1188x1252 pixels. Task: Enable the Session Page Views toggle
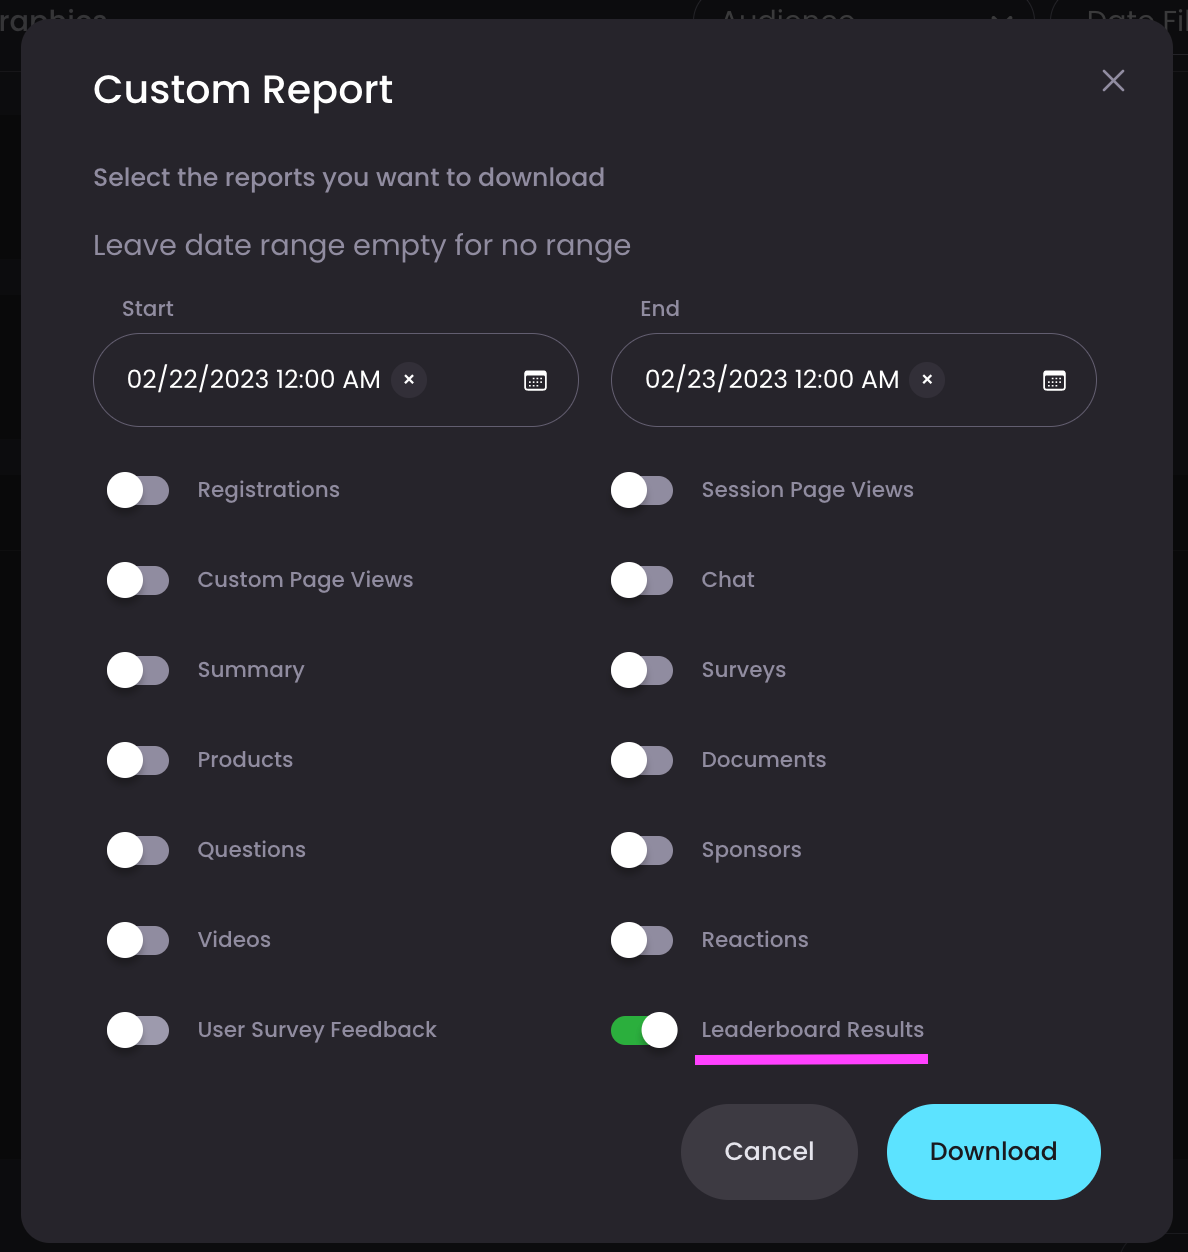(x=642, y=490)
